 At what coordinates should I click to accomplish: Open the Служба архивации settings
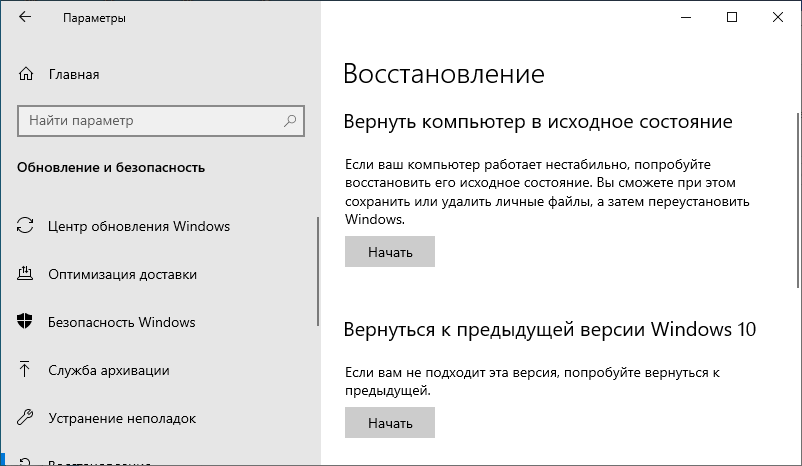(x=108, y=370)
